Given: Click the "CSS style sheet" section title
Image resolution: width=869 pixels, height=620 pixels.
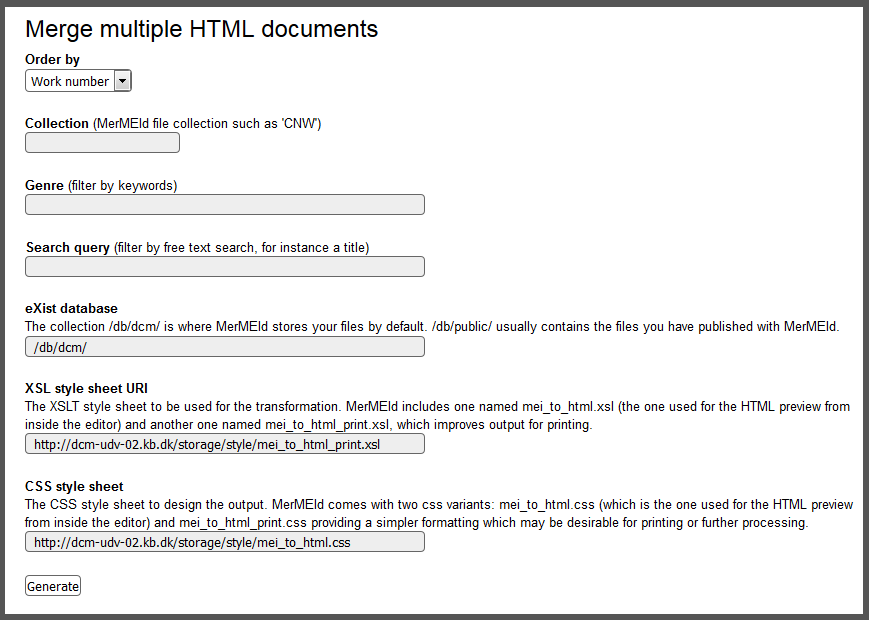Looking at the screenshot, I should coord(74,486).
